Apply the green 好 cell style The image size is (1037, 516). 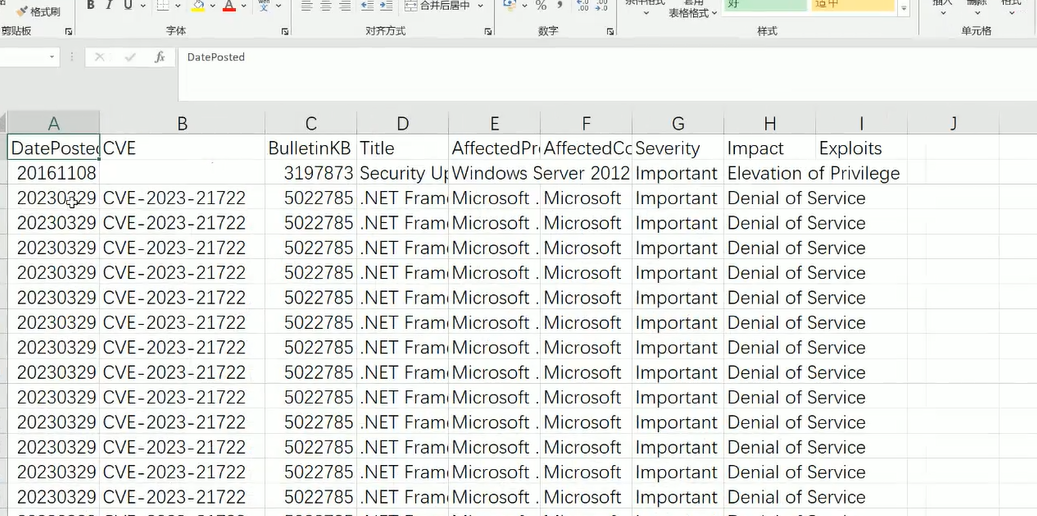765,5
